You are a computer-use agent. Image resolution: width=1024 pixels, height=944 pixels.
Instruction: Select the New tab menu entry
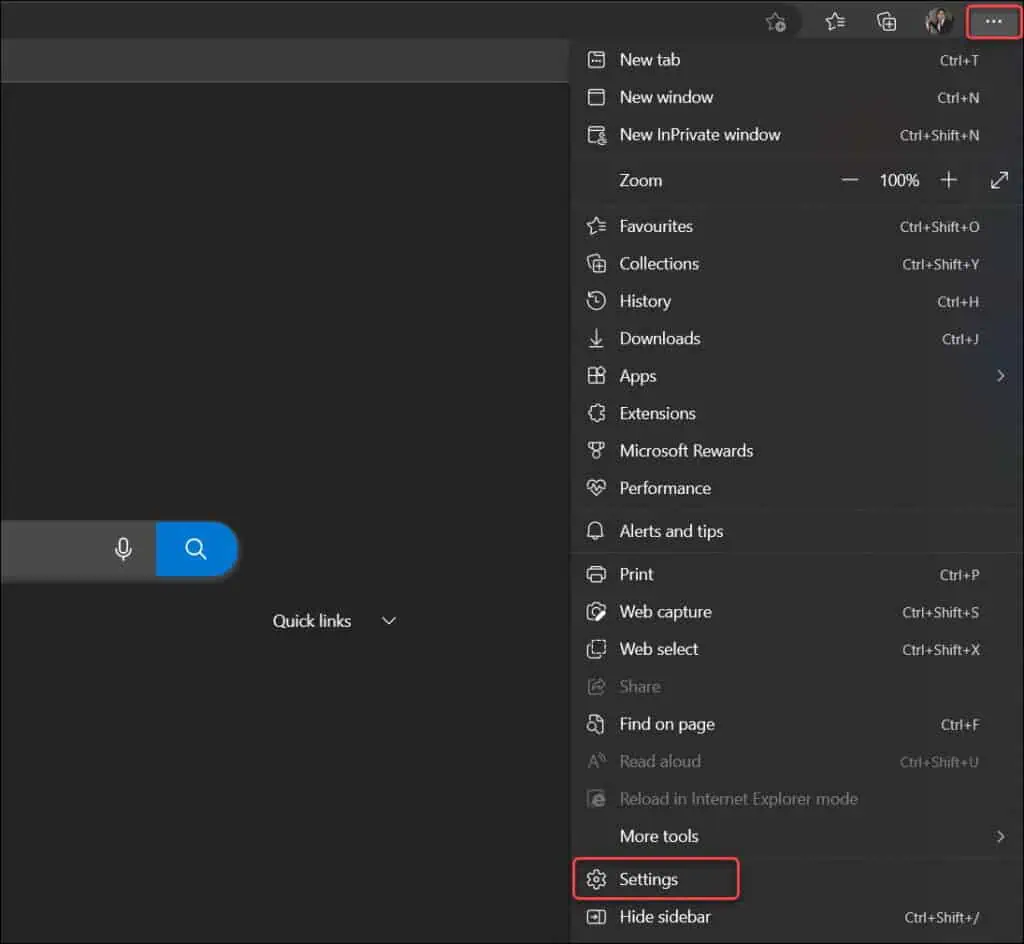[797, 60]
